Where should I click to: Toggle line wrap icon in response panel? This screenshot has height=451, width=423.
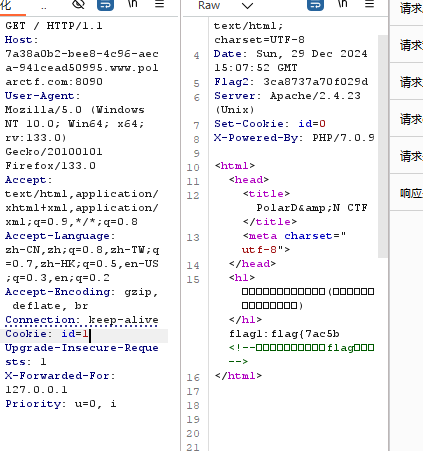pos(315,5)
